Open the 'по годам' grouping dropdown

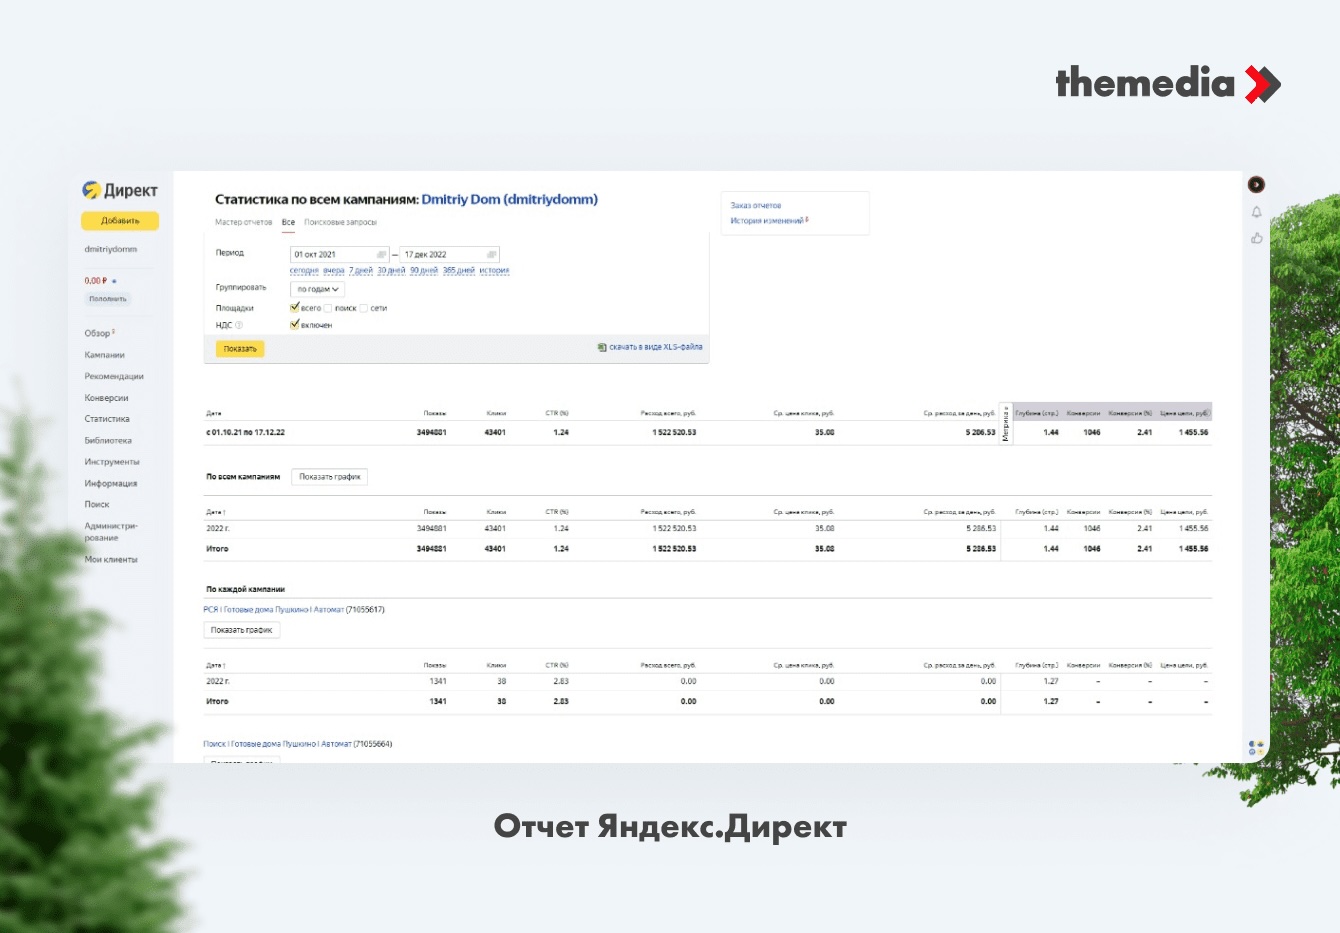tap(318, 289)
